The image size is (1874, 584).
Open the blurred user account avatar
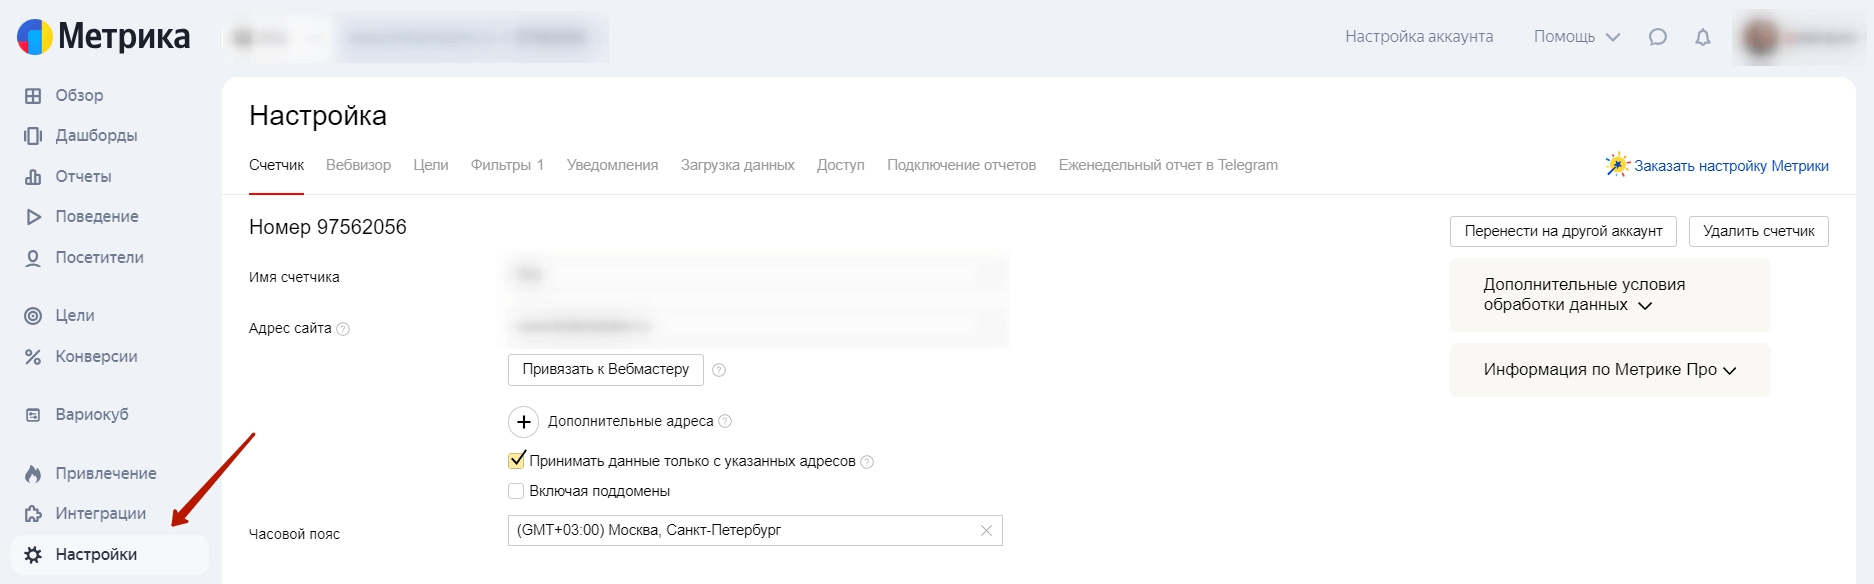1760,38
